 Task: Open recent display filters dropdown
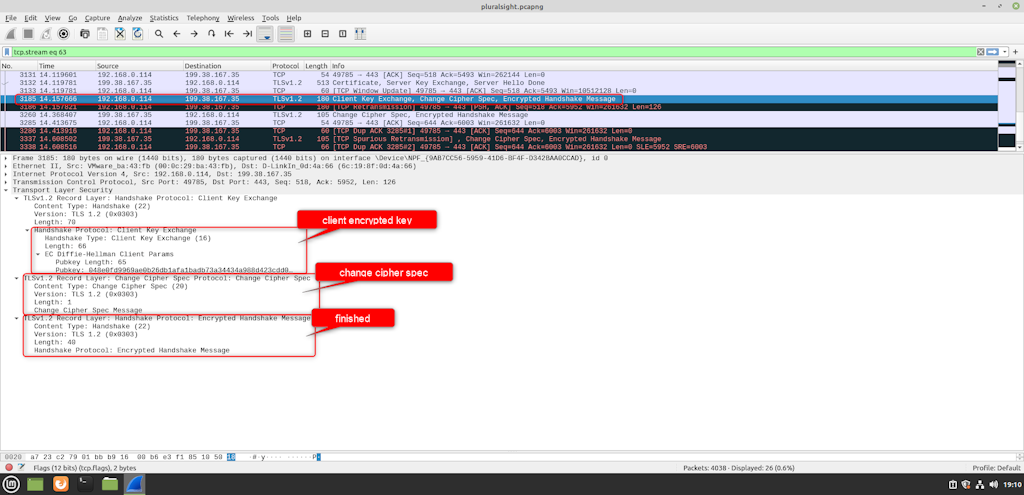(x=1006, y=52)
